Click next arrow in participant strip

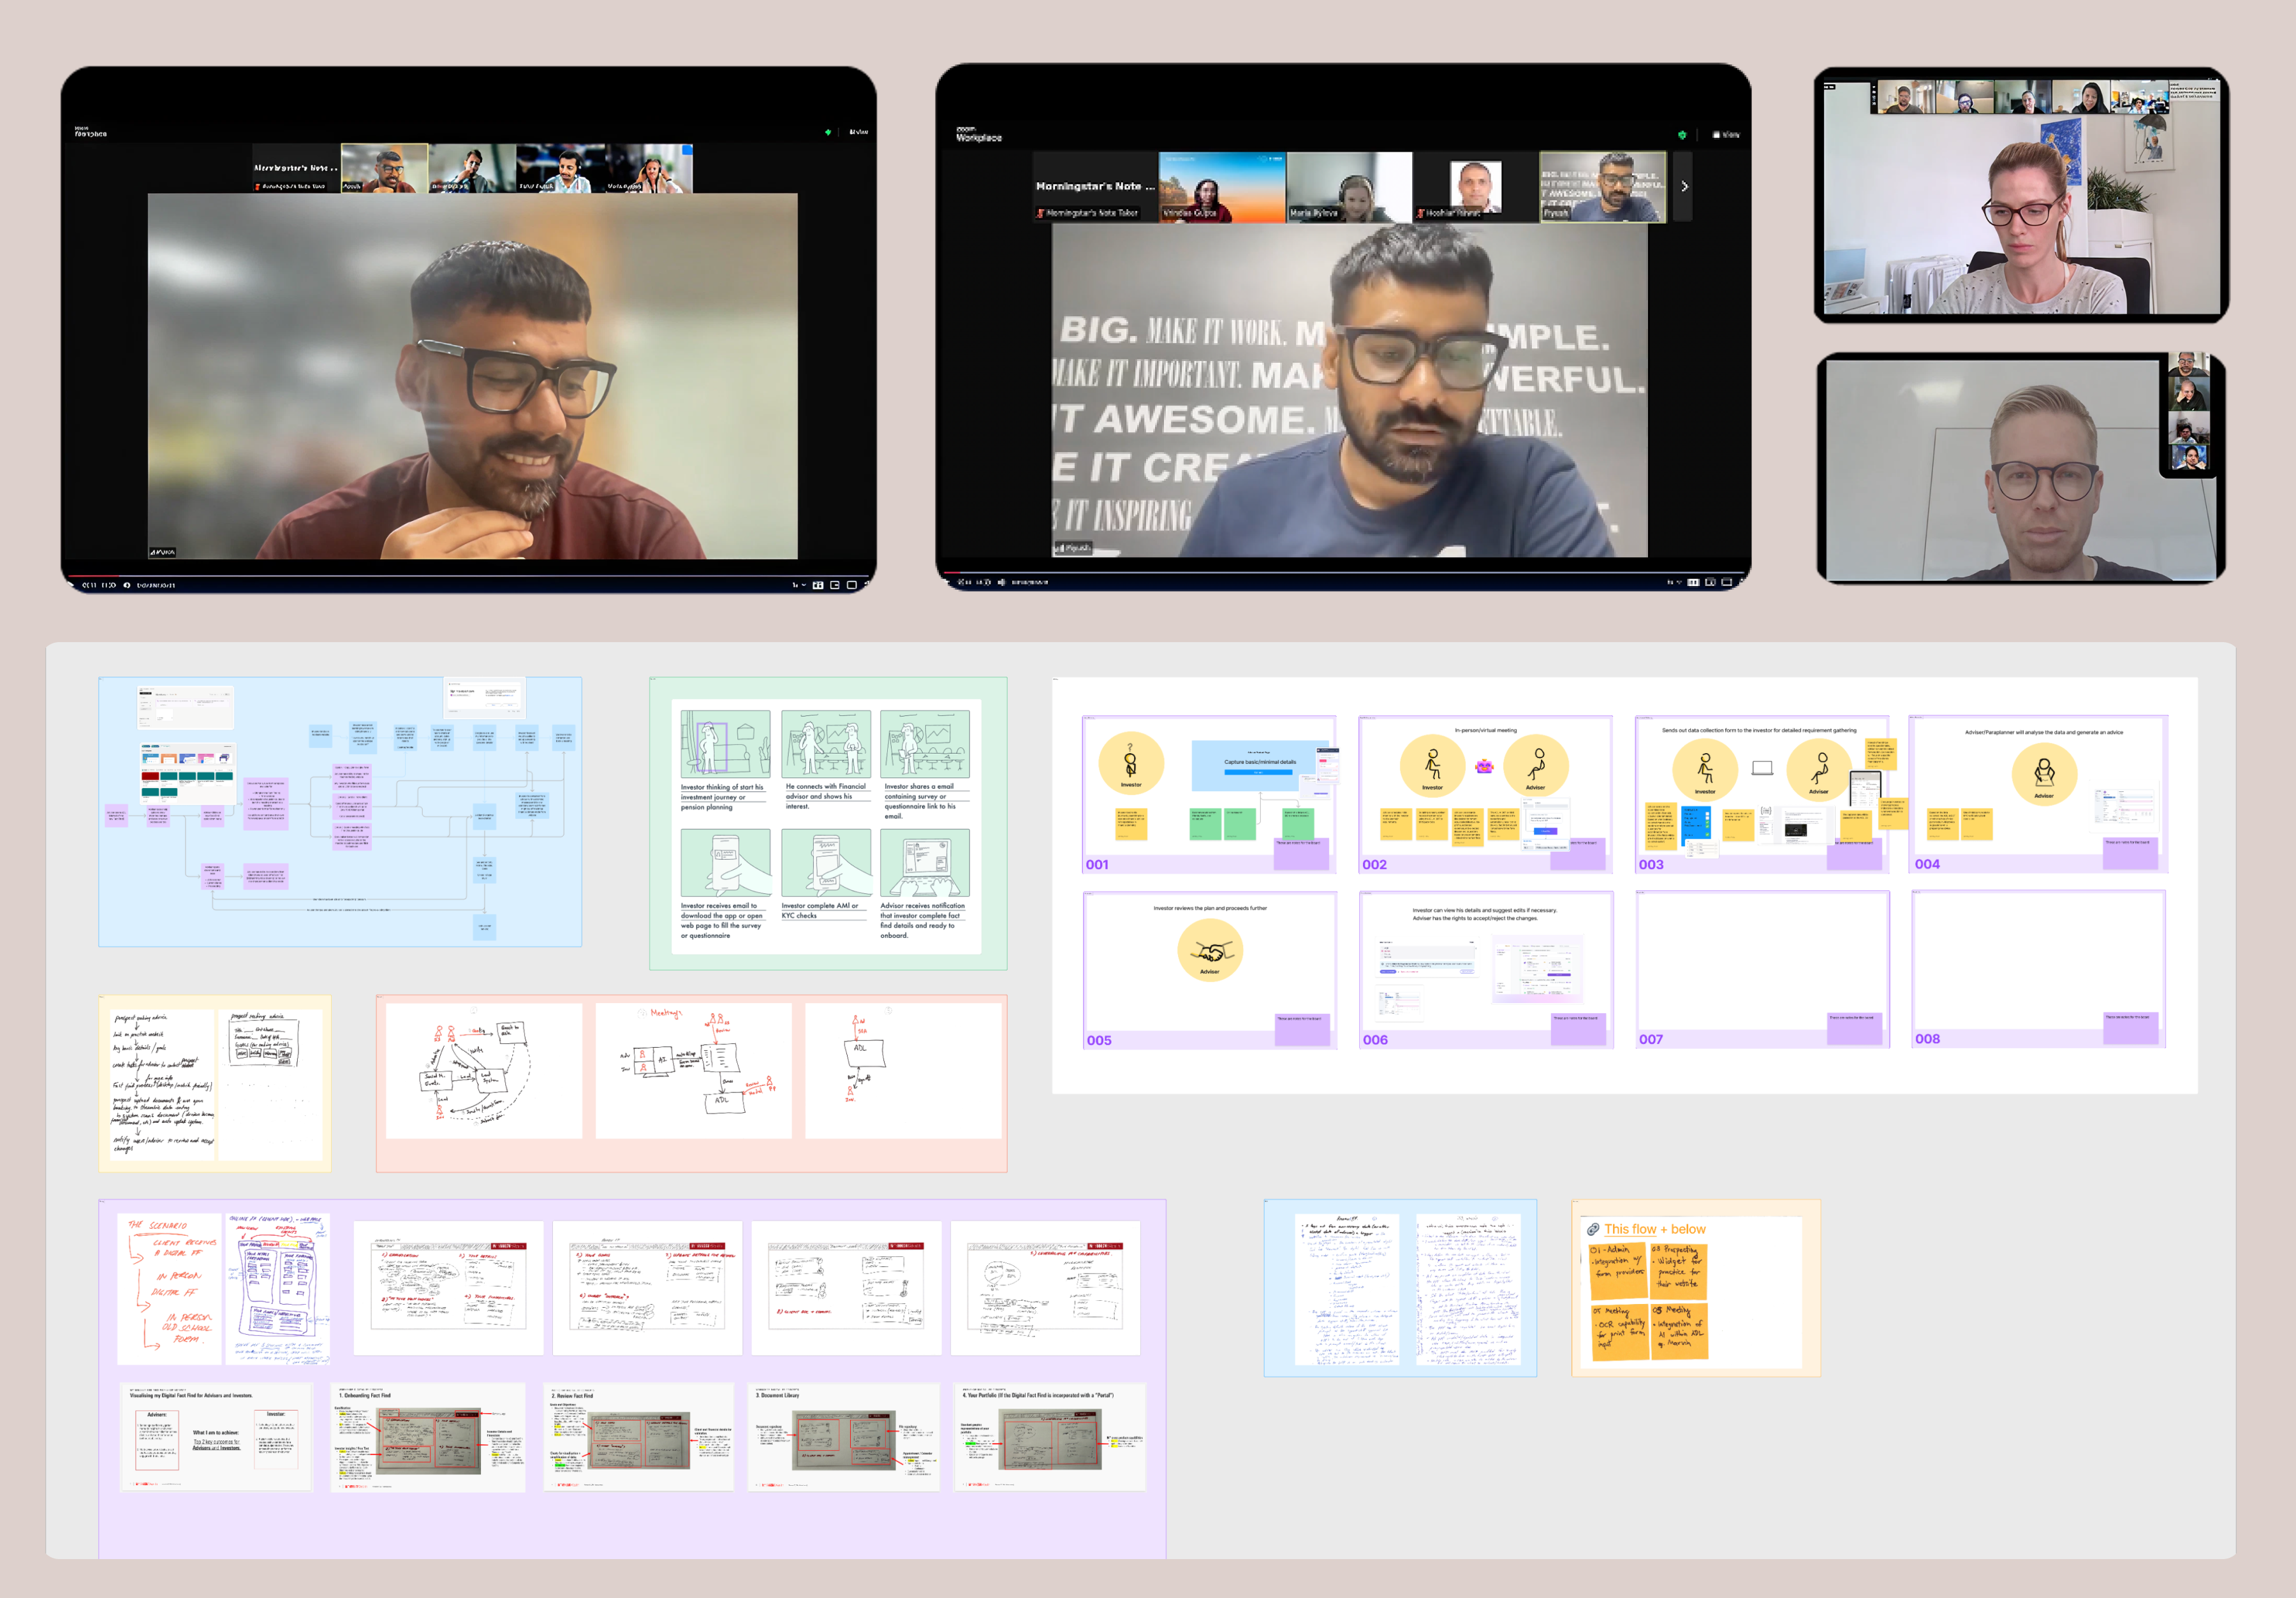point(1684,186)
